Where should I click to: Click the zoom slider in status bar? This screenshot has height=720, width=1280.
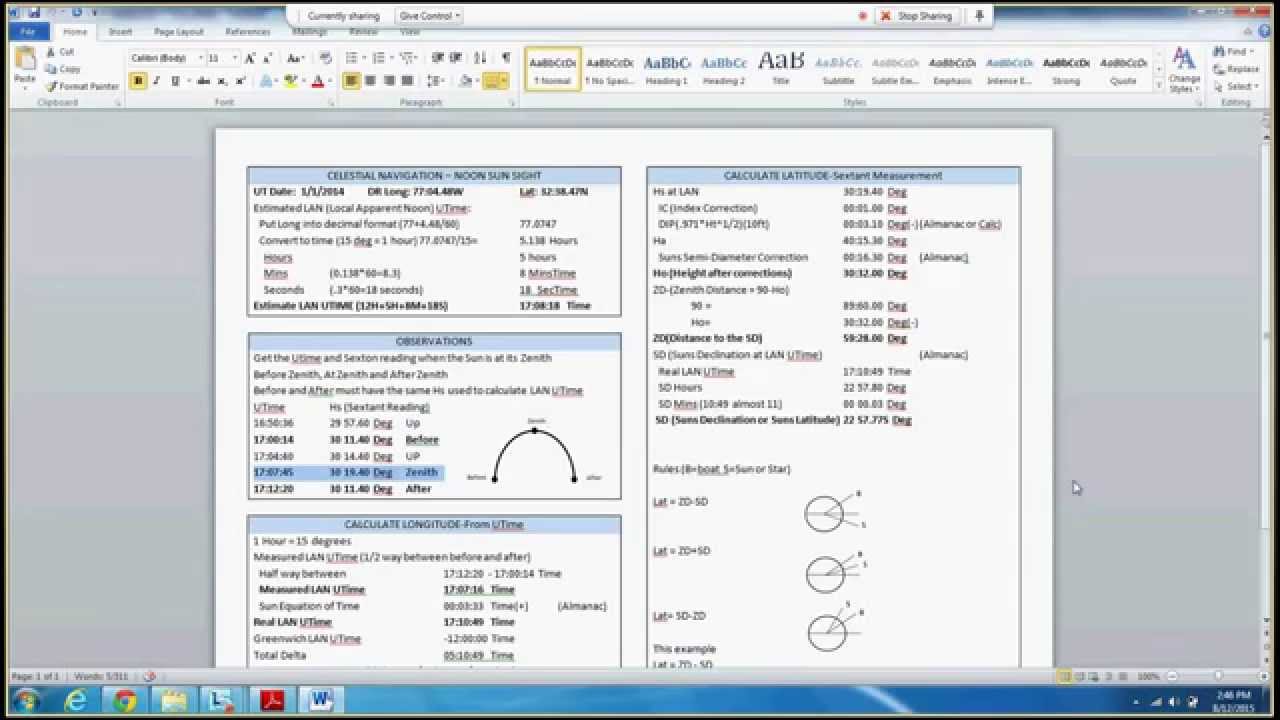1216,676
